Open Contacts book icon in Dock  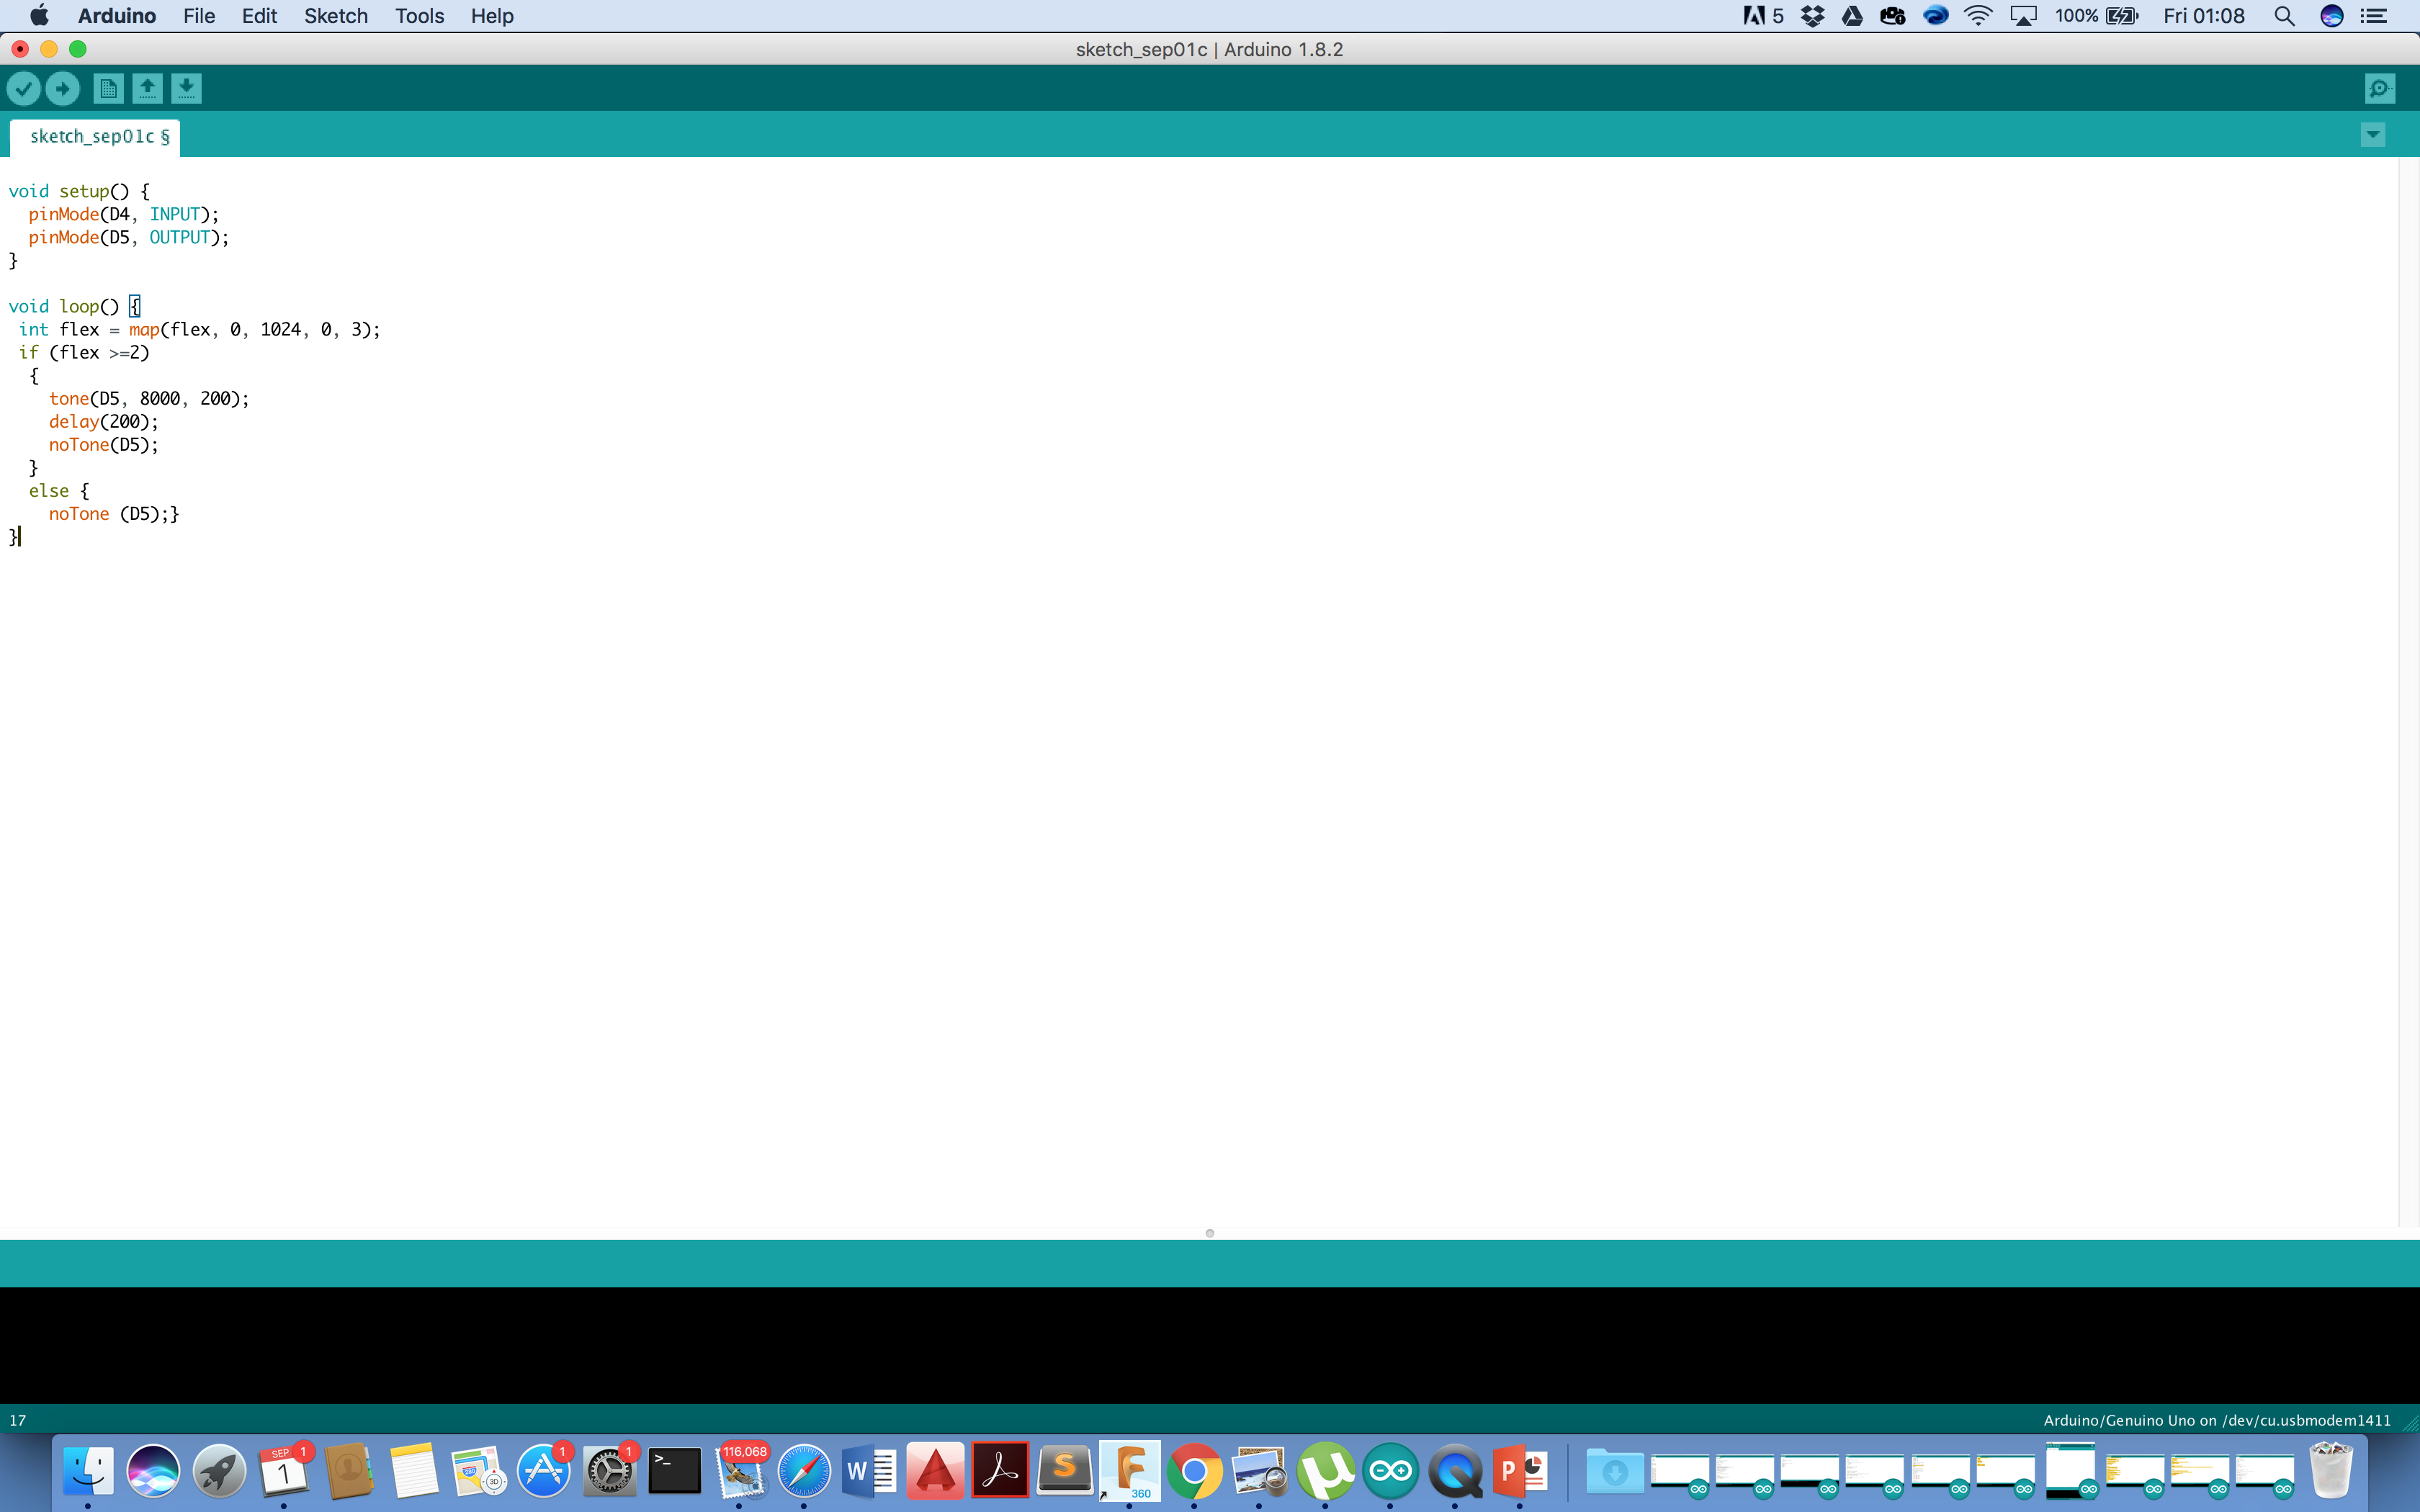tap(349, 1471)
